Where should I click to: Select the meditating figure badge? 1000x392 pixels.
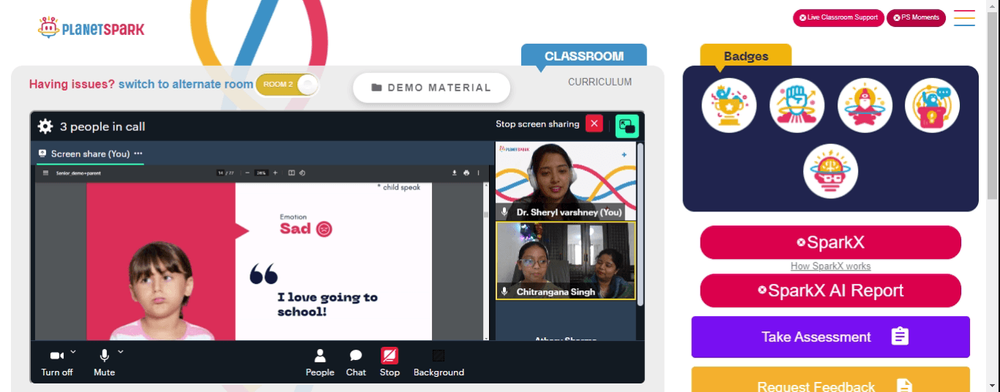pos(865,106)
